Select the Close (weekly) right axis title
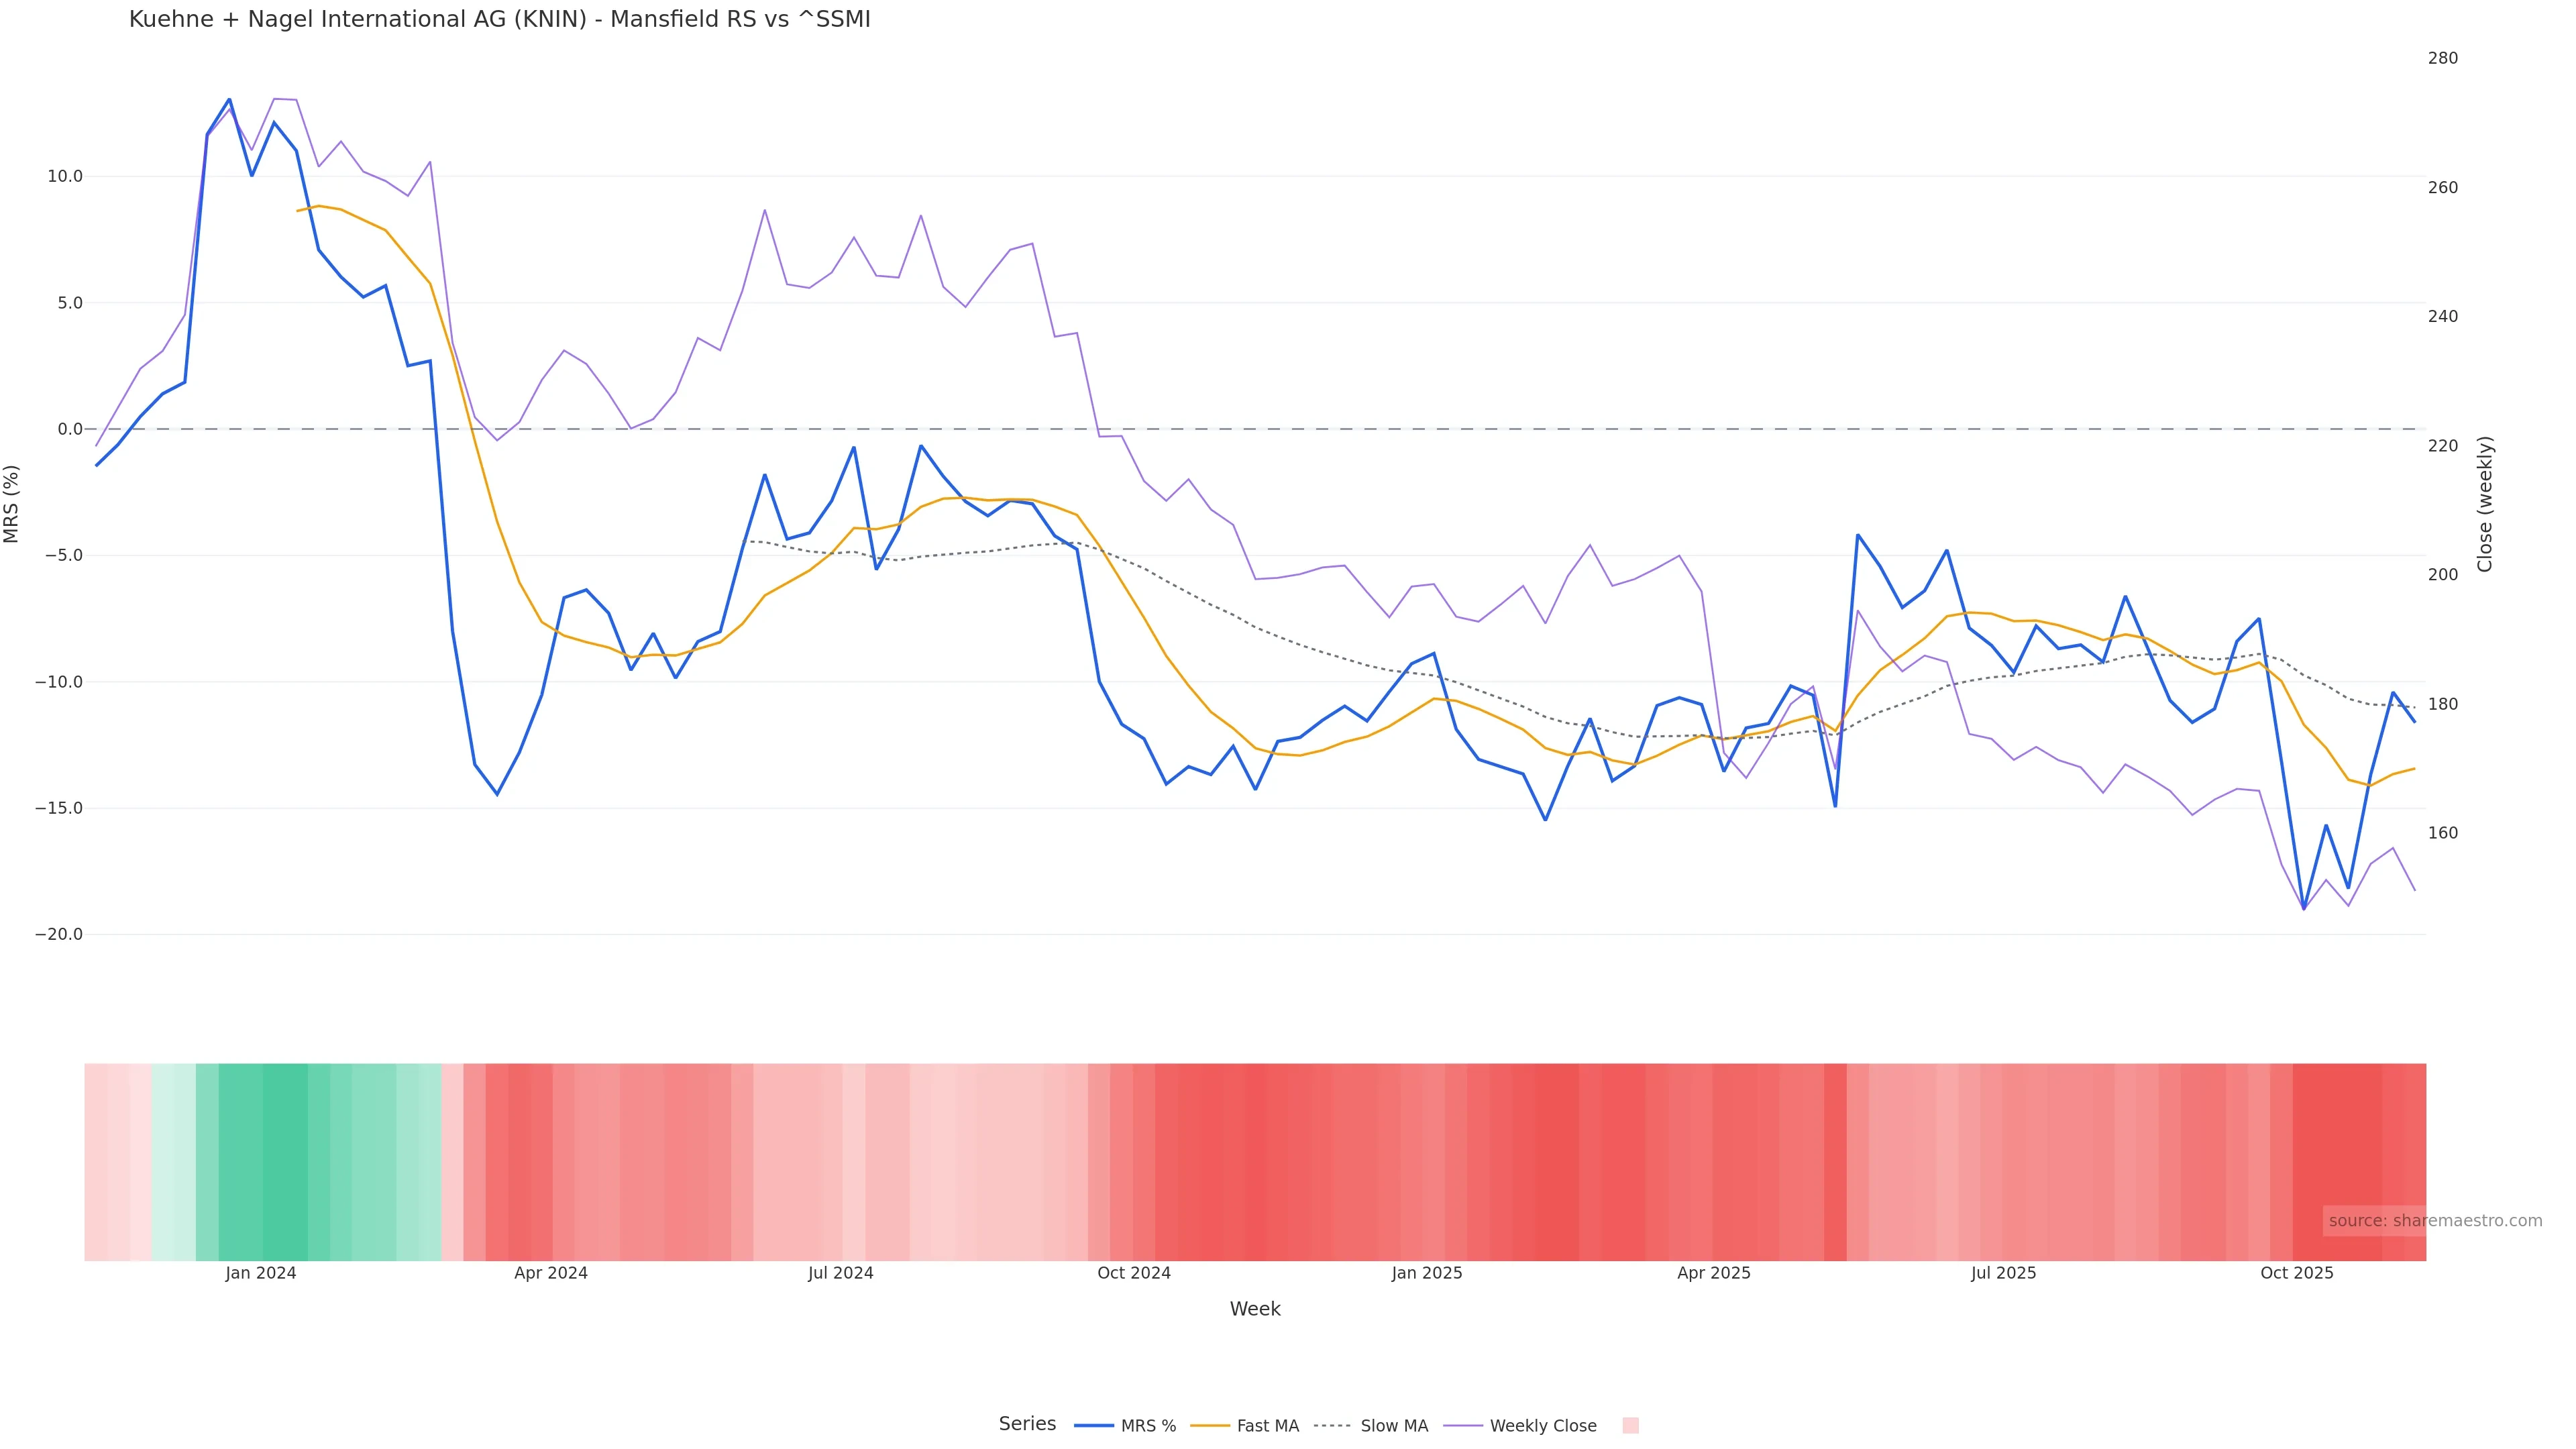The image size is (2576, 1449). [2485, 504]
